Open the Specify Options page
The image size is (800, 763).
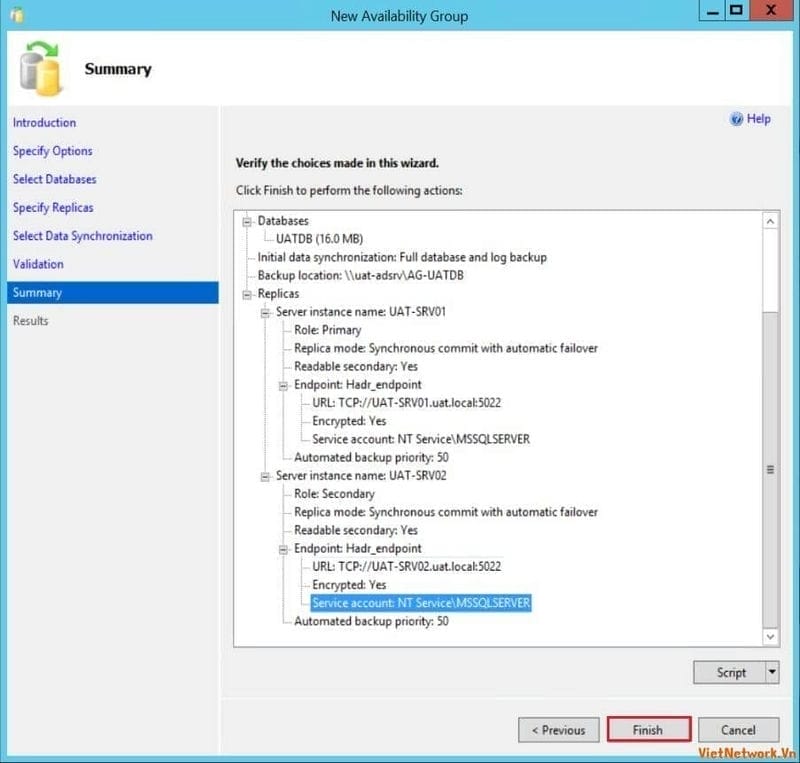click(52, 151)
